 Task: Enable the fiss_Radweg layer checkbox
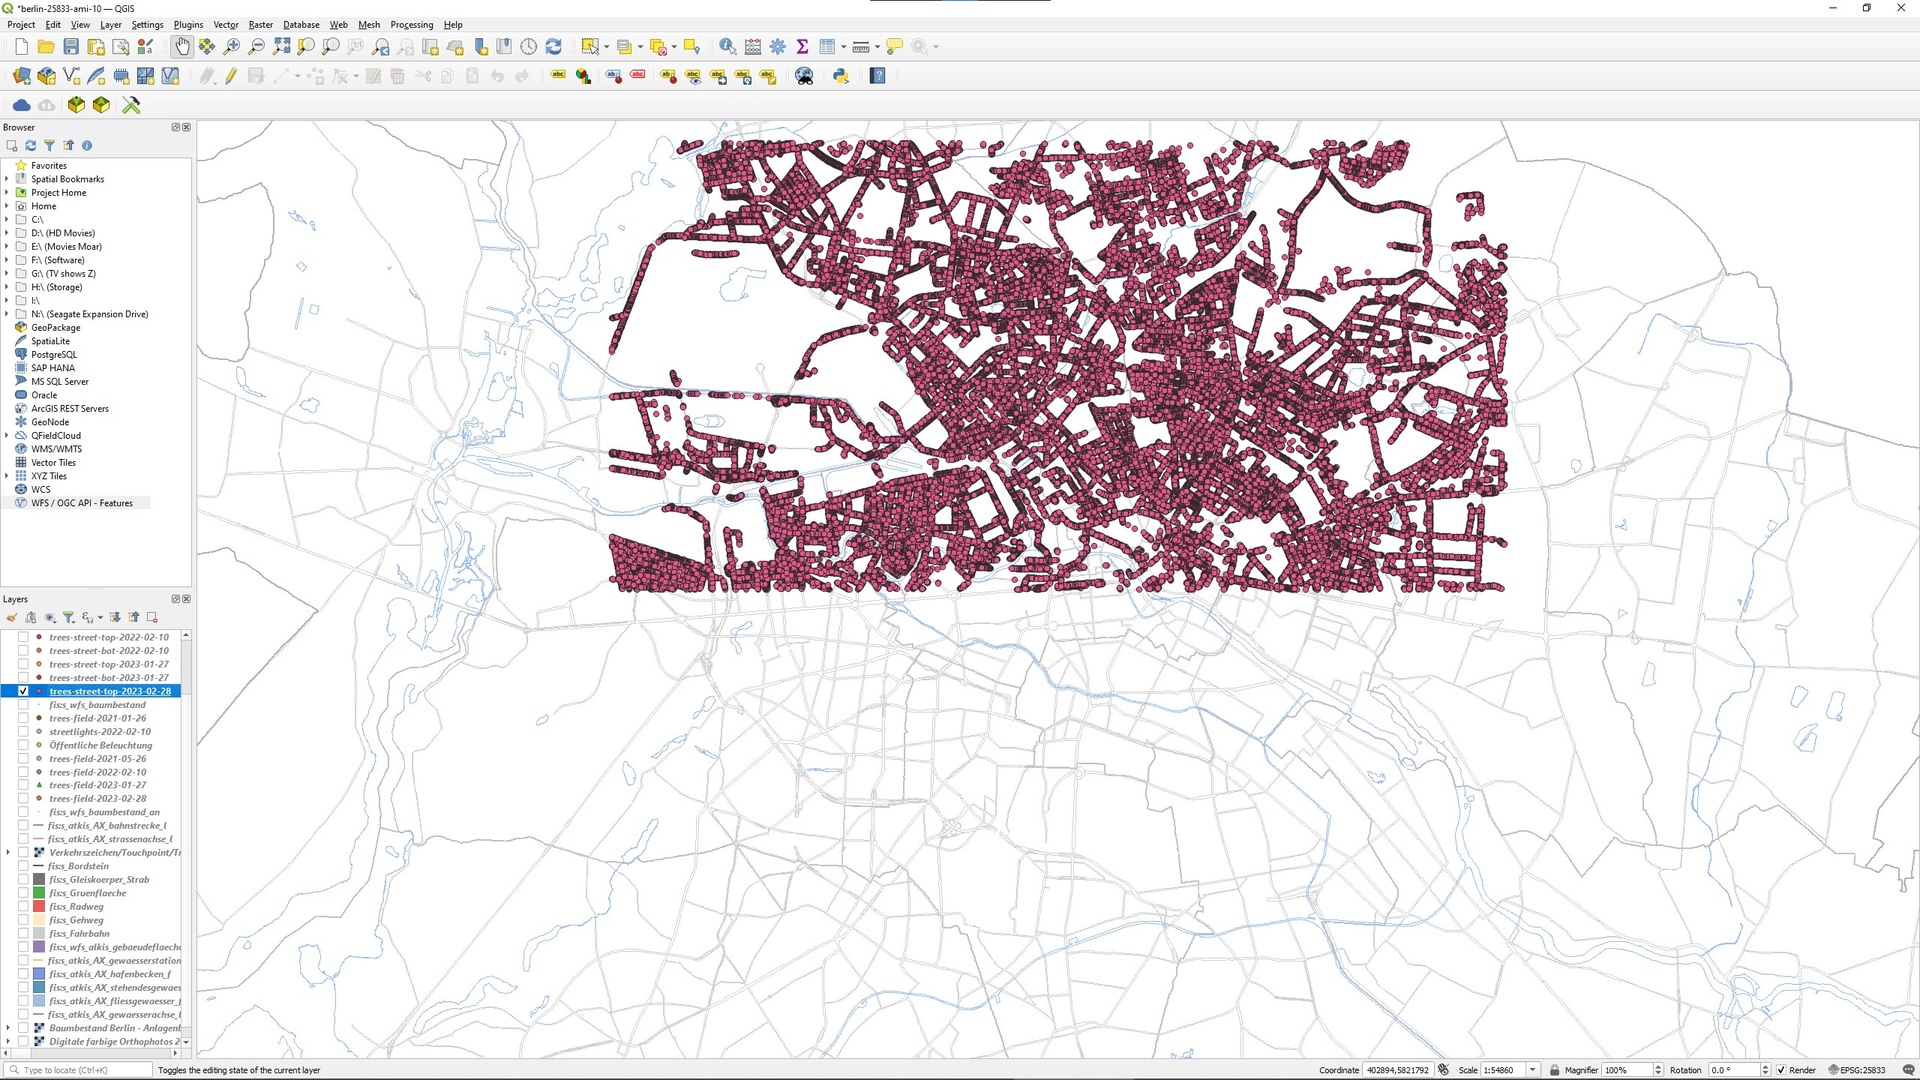click(x=24, y=906)
